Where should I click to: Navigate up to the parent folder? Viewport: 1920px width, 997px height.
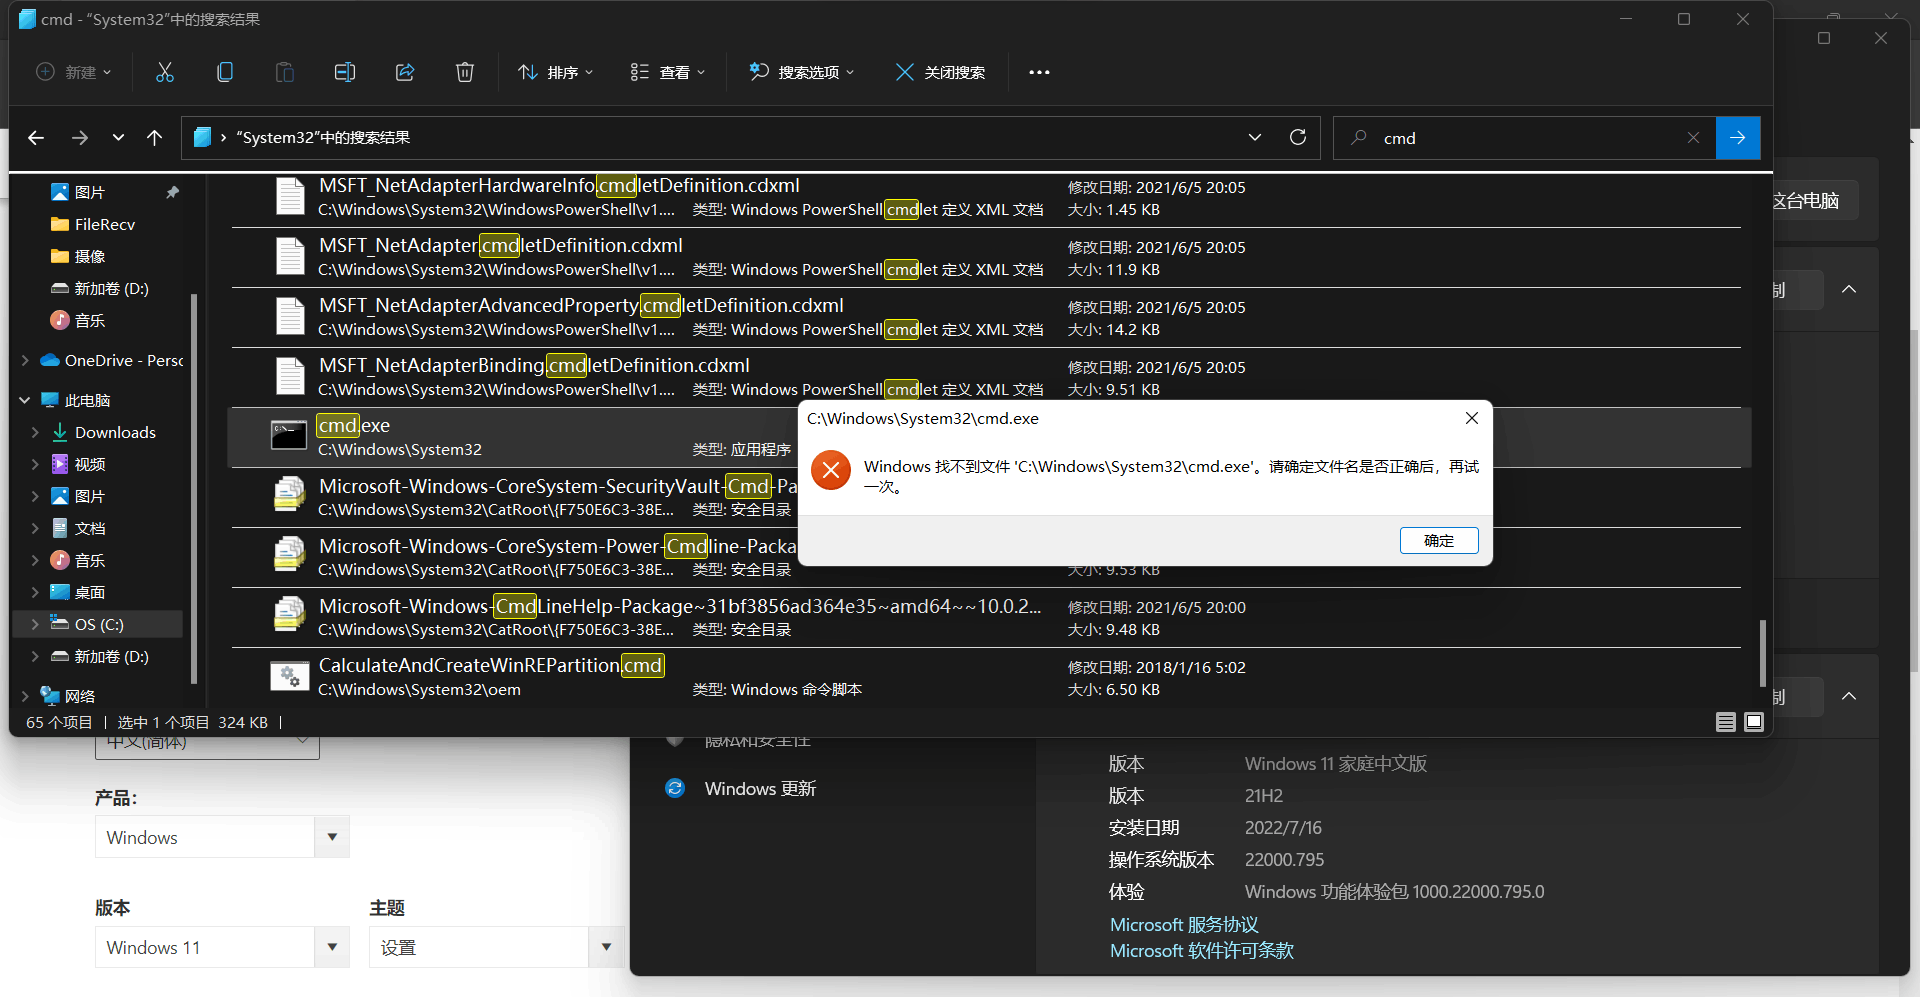pos(155,137)
